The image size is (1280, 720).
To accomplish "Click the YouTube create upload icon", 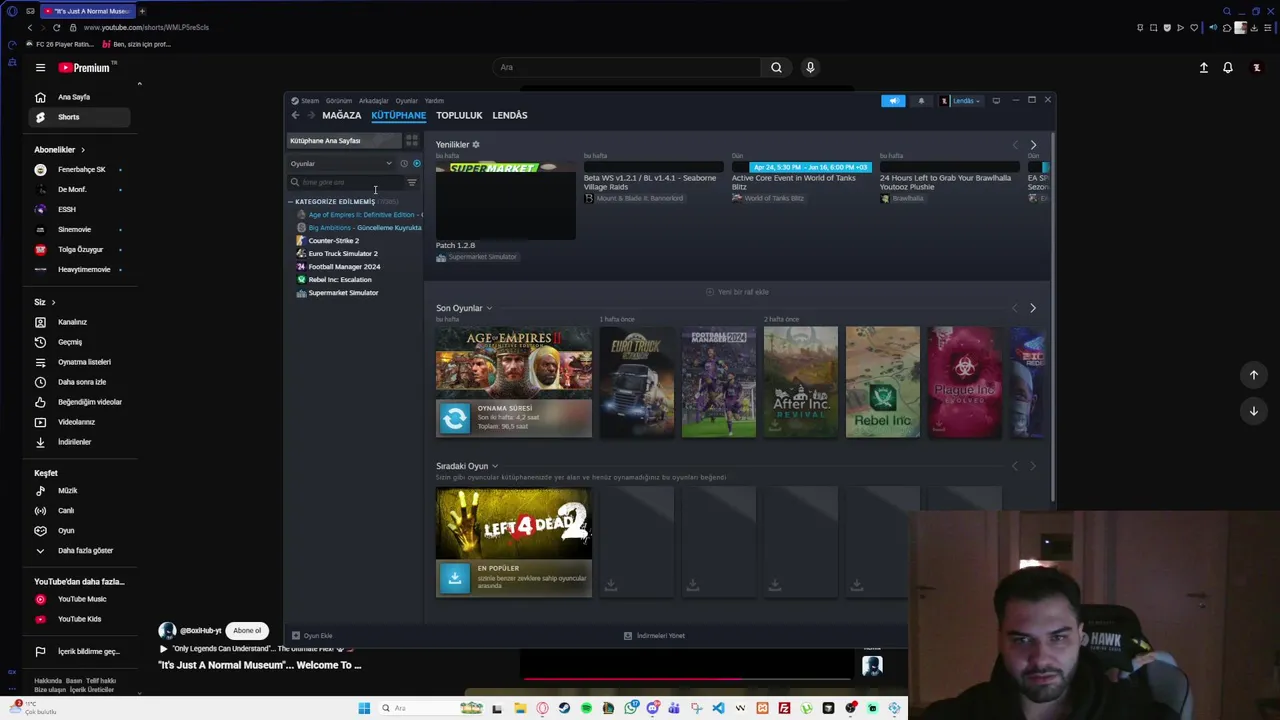I will 1204,68.
